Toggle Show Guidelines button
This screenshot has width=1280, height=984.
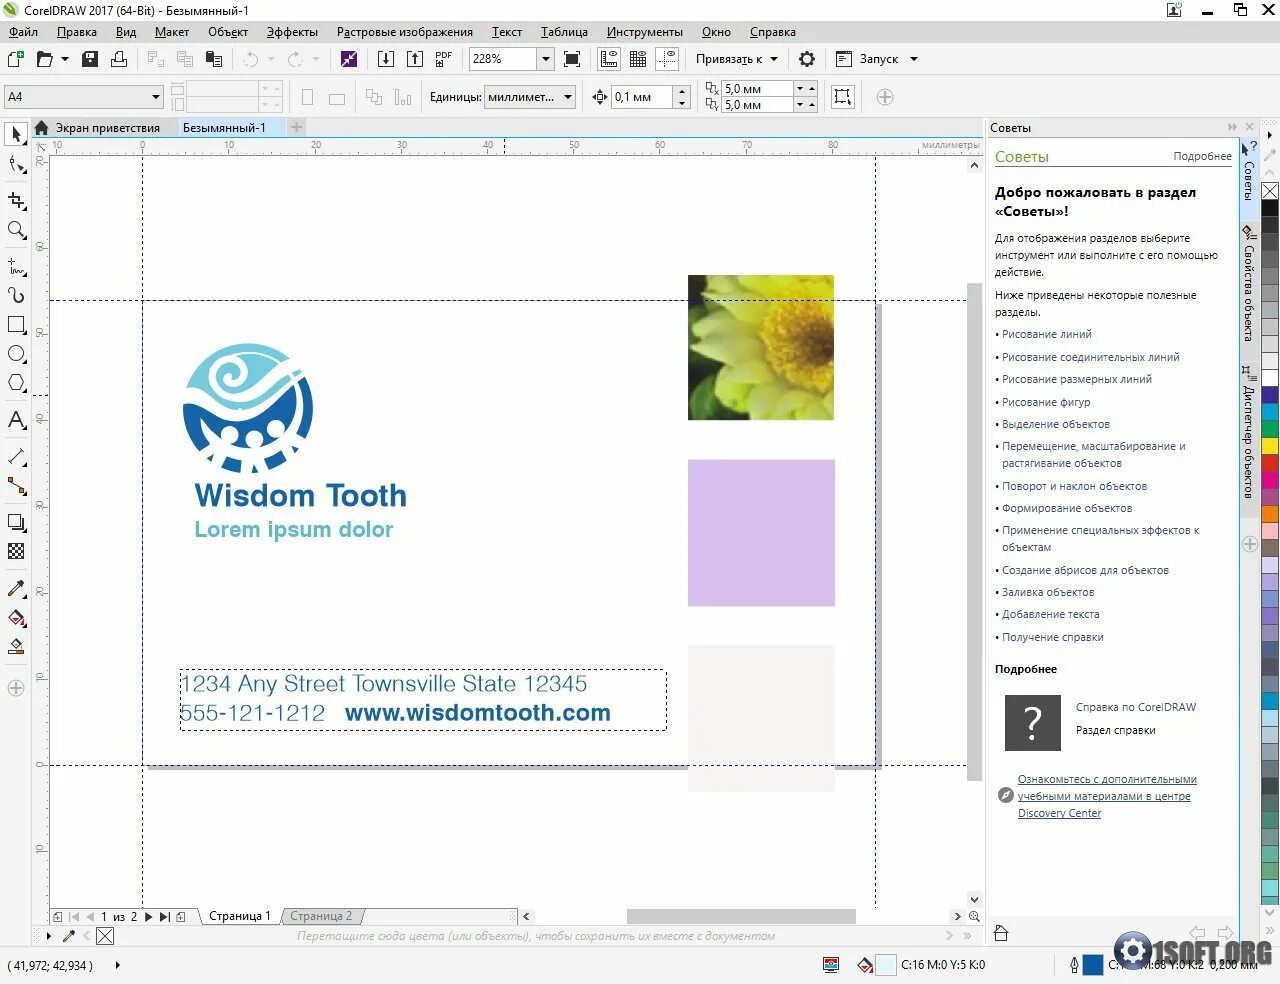667,59
